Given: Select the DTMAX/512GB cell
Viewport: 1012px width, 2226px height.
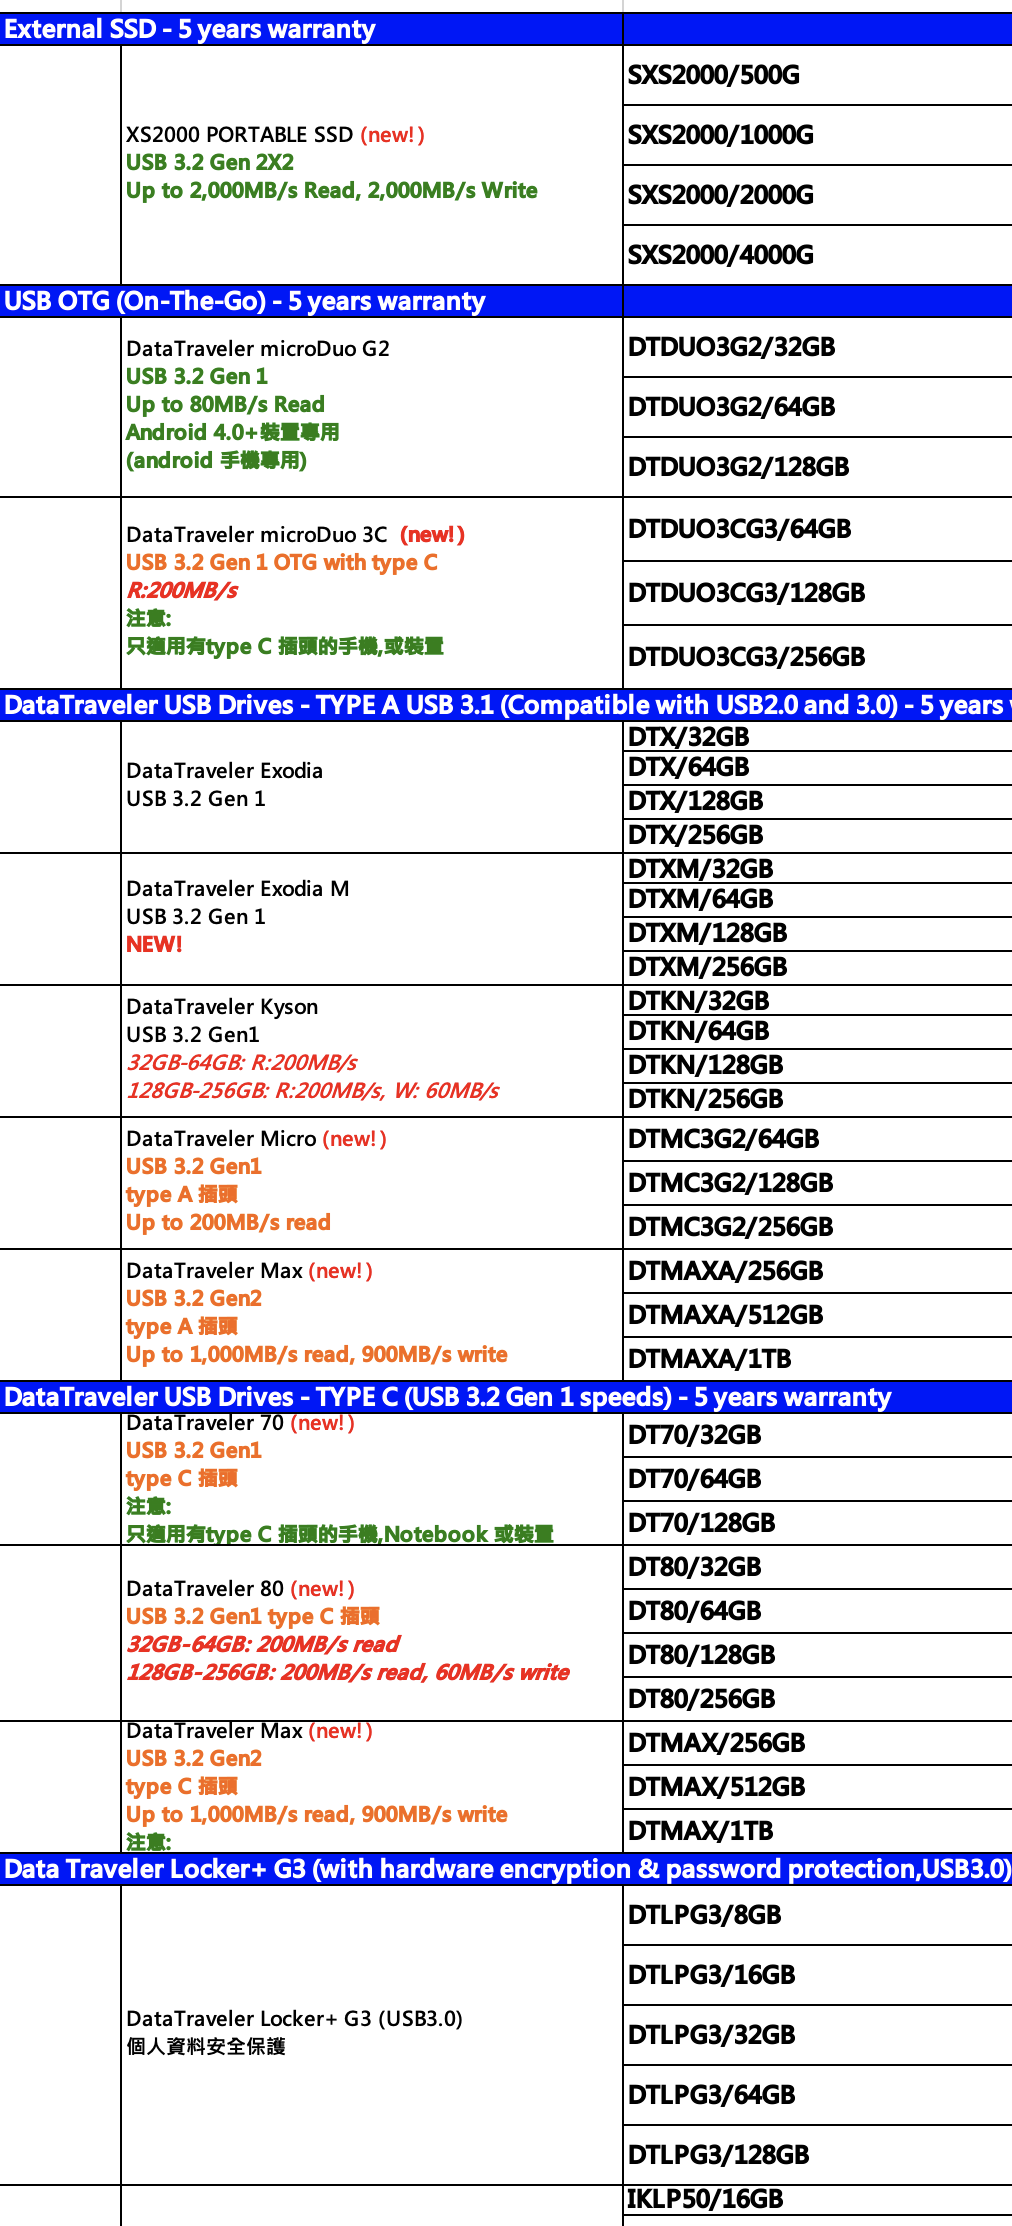Looking at the screenshot, I should click(x=817, y=1787).
